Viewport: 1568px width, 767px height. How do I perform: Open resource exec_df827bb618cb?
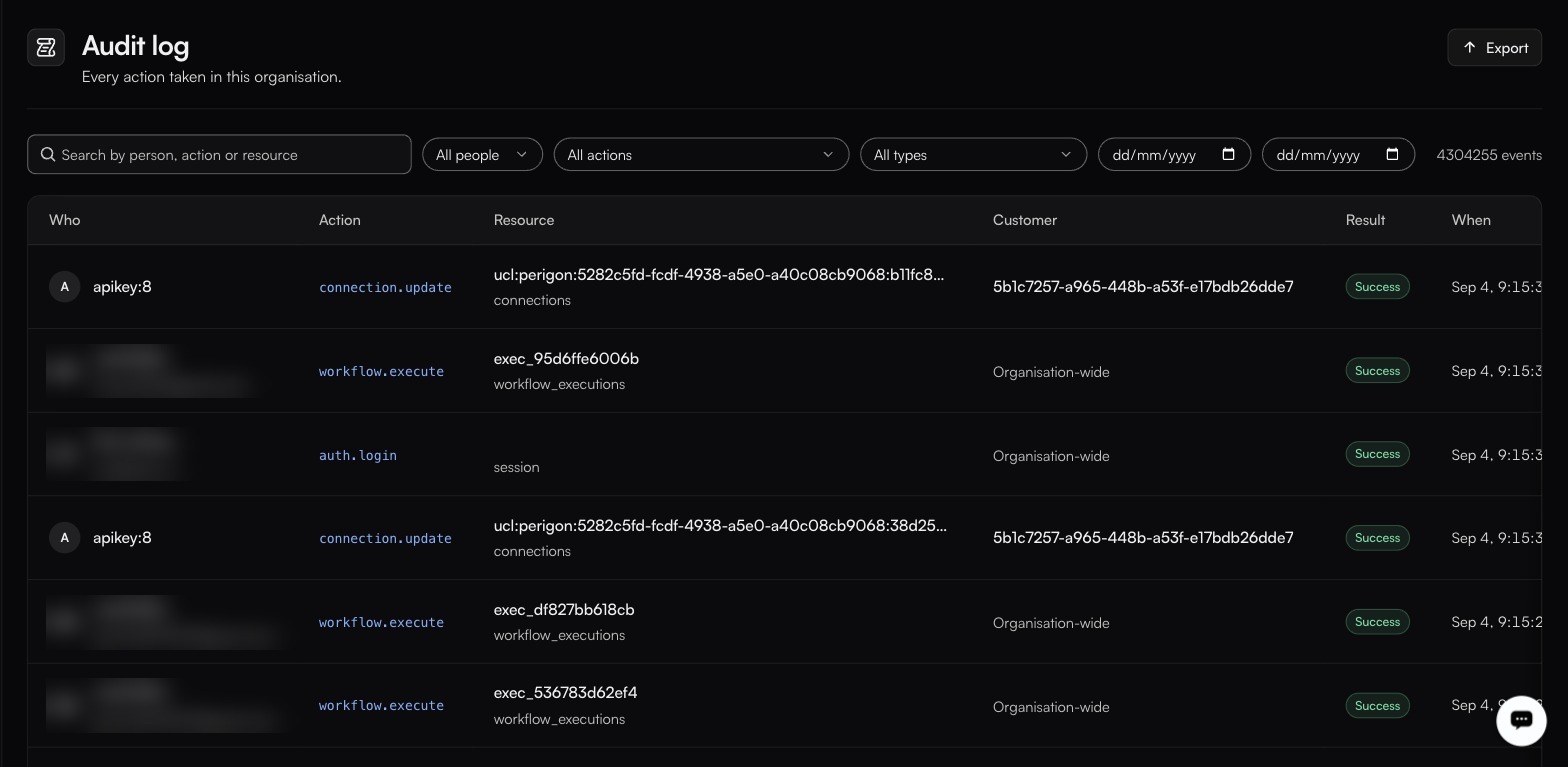point(564,609)
